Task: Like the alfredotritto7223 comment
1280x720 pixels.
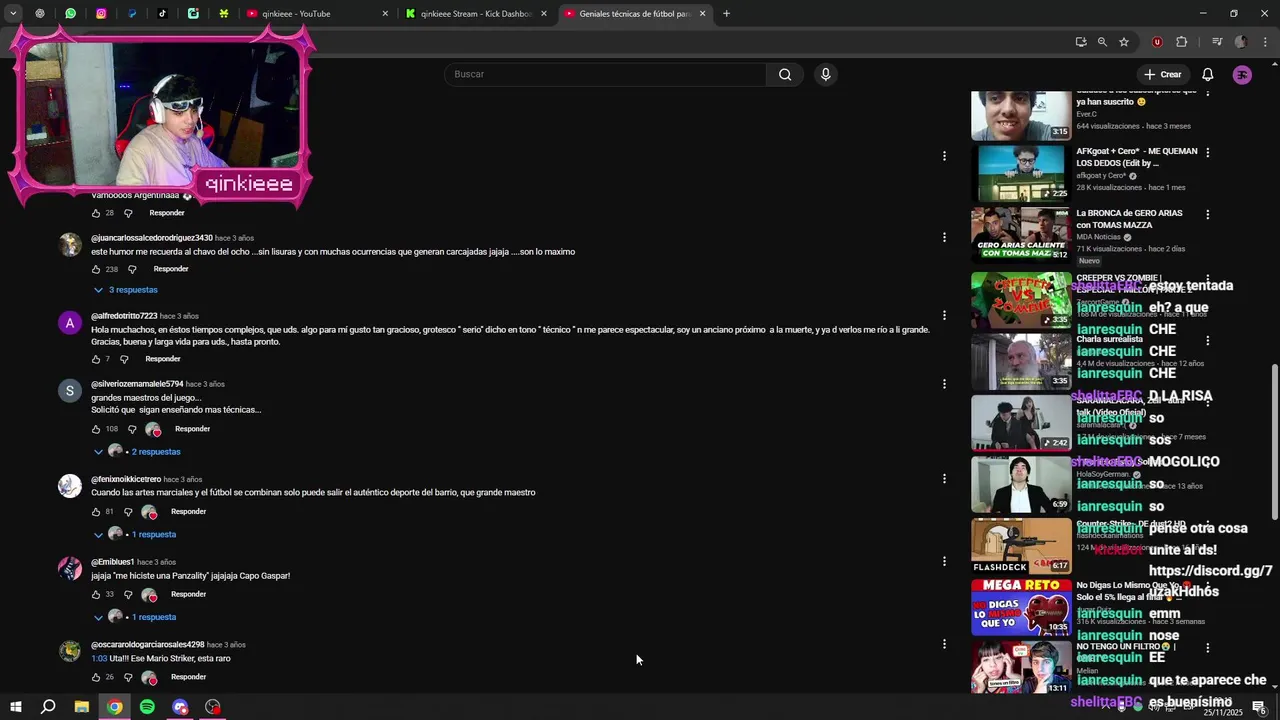Action: tap(96, 359)
